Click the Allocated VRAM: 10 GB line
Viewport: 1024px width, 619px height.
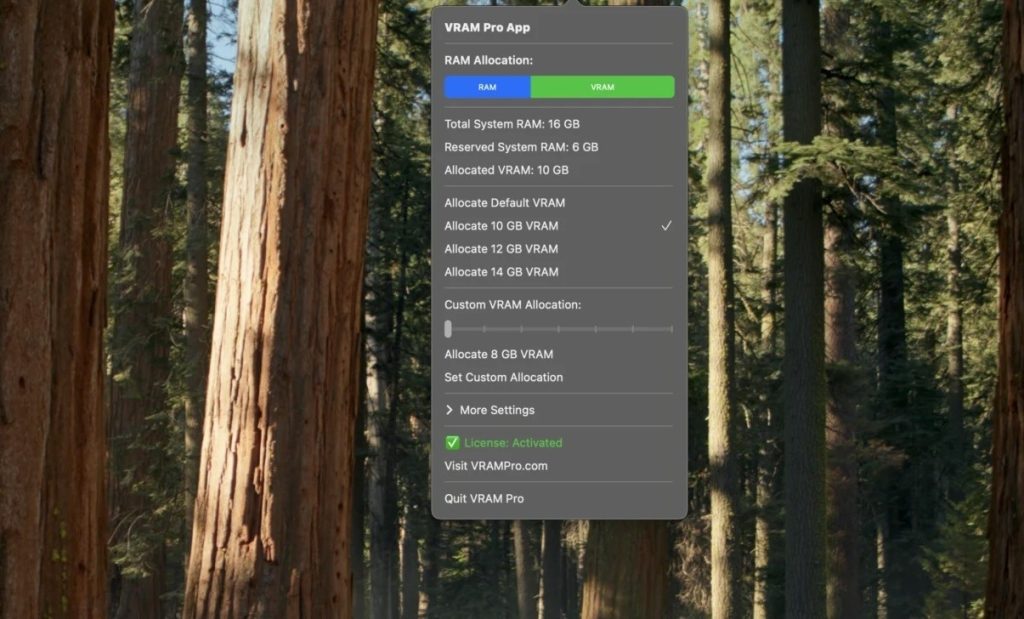pos(506,170)
